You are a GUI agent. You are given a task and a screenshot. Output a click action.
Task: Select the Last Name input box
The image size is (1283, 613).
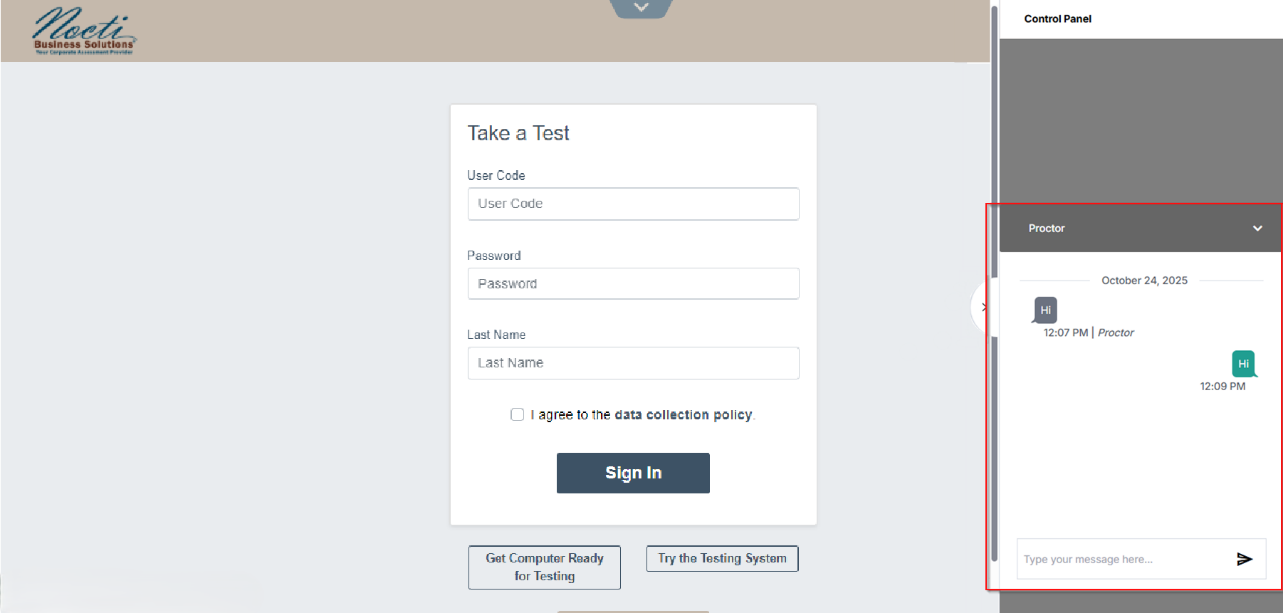[x=633, y=363]
